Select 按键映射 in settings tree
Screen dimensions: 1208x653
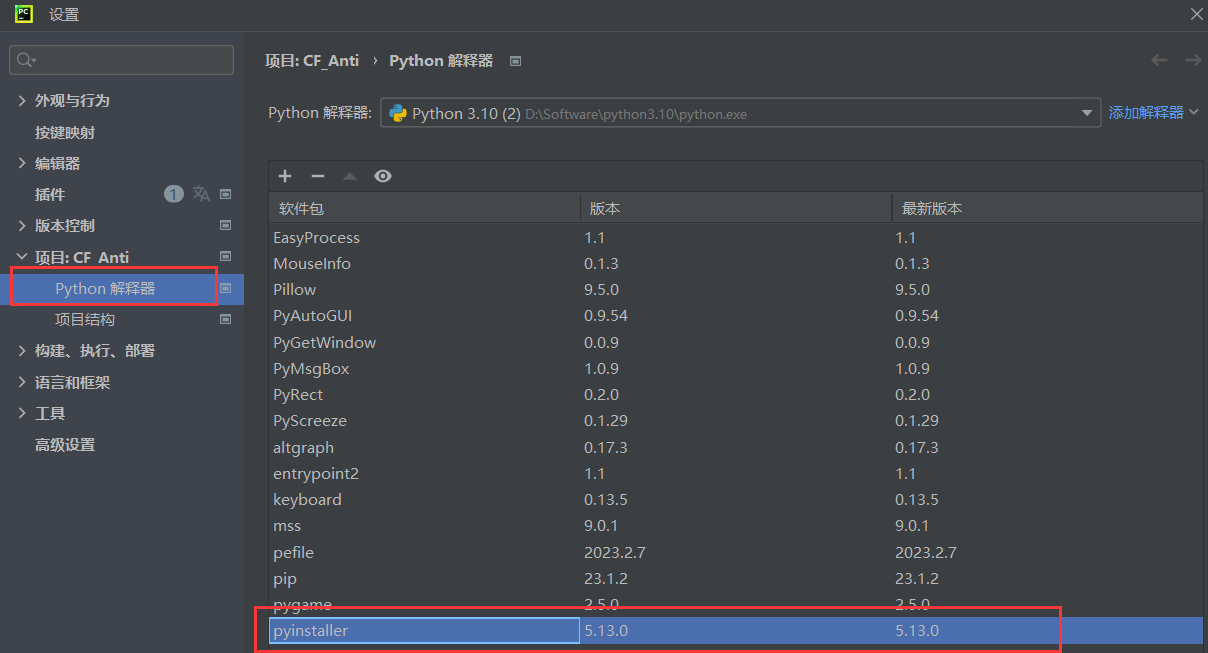[65, 132]
